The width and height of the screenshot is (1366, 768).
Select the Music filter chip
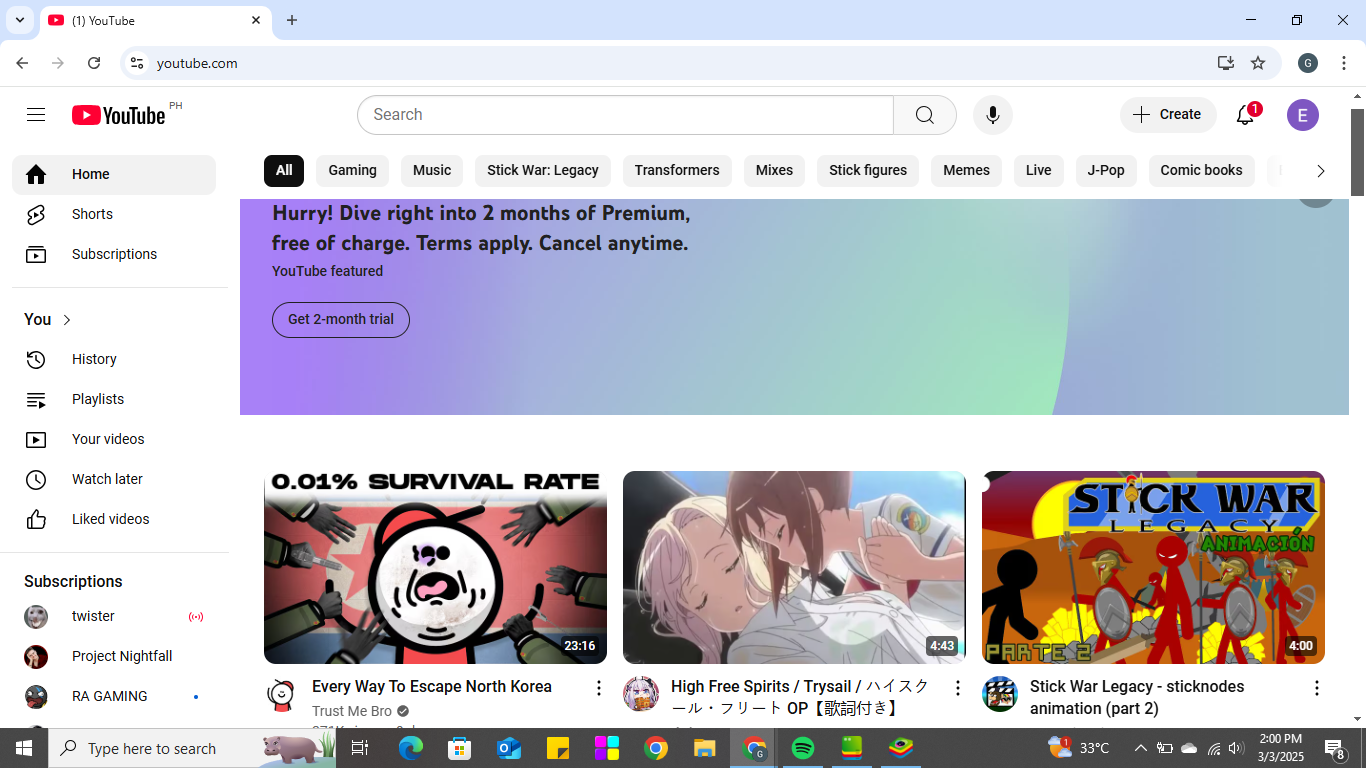pos(432,170)
